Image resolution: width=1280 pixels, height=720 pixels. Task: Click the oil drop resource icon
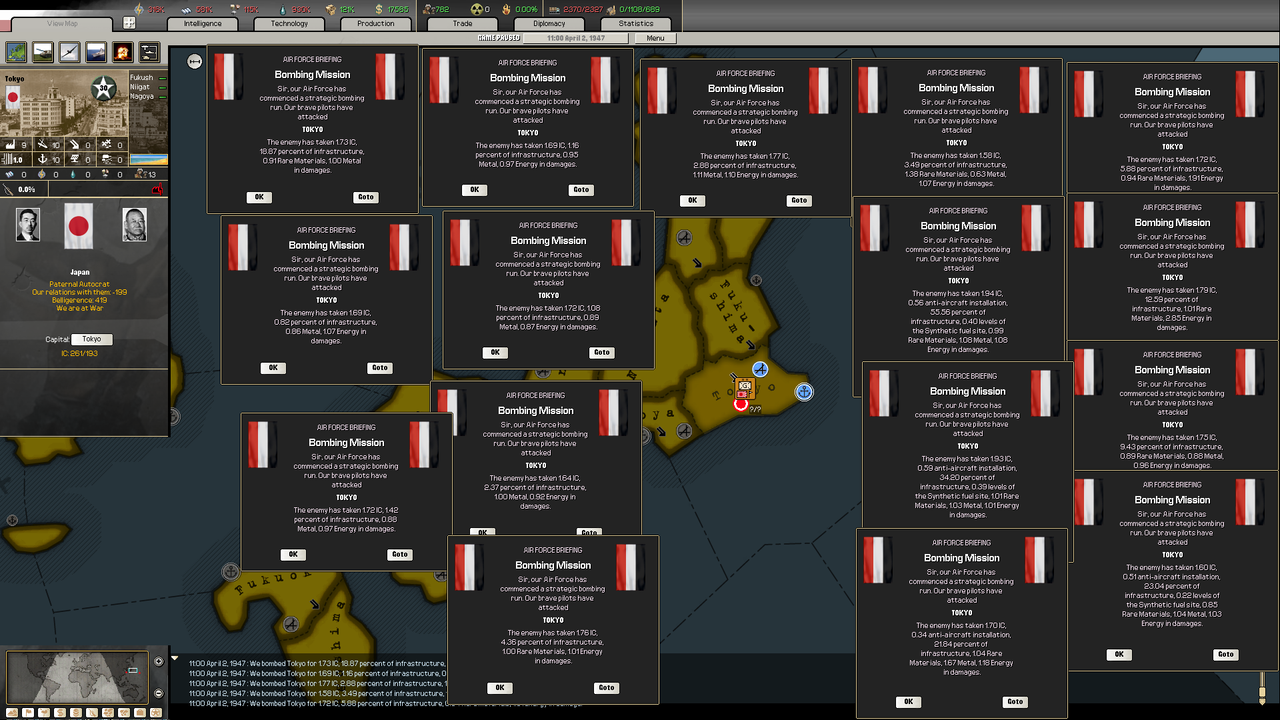click(x=283, y=9)
